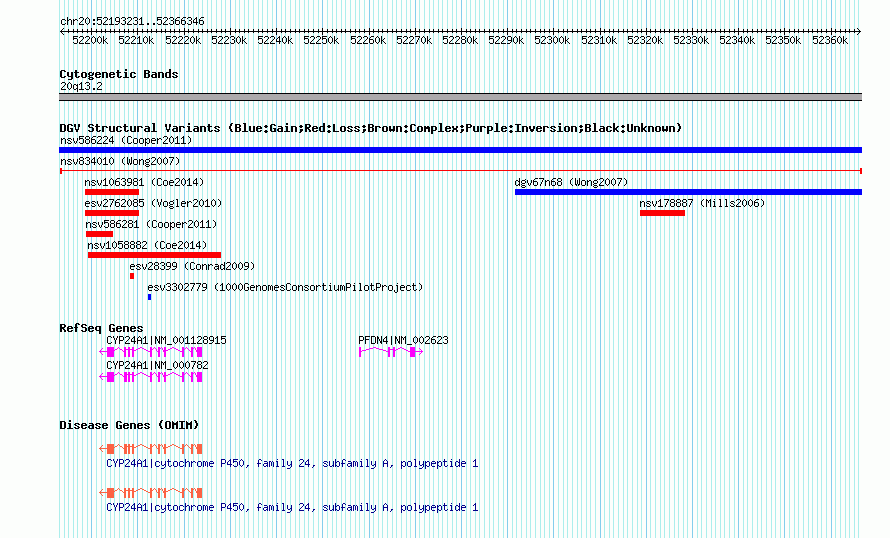Click the ruler's left end arrow
This screenshot has height=538, width=890.
(x=62, y=32)
